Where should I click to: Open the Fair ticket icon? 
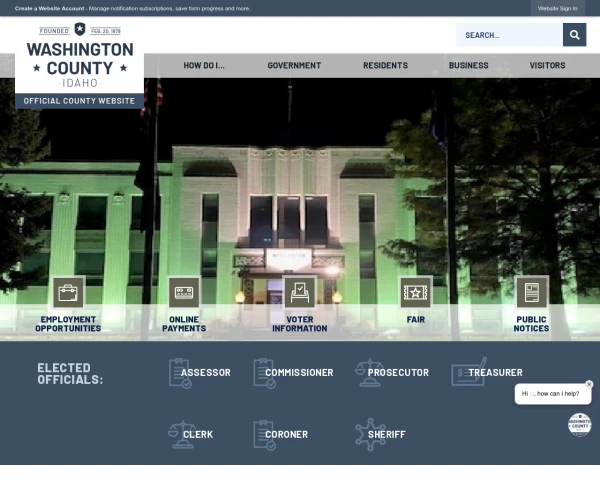[x=416, y=293]
